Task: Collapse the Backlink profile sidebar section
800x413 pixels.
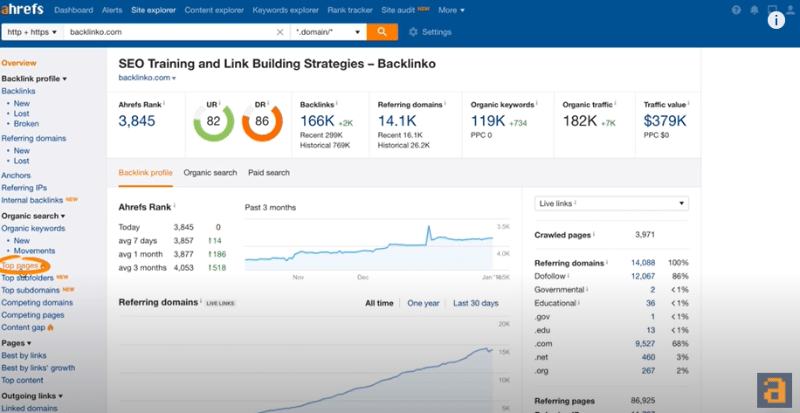Action: (34, 79)
